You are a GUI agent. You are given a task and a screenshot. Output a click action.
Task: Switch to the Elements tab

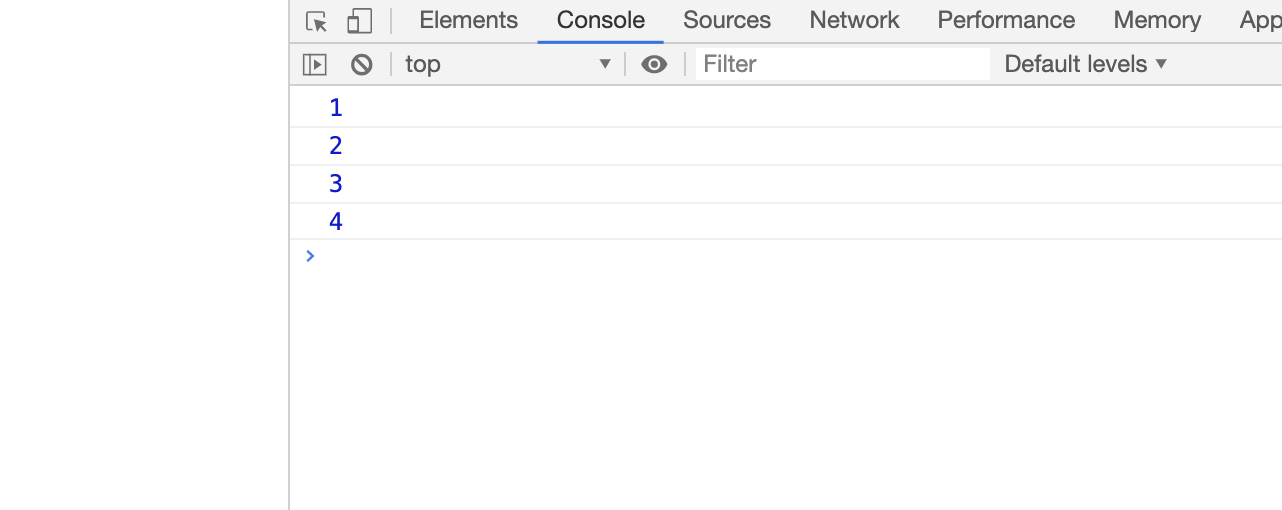pyautogui.click(x=468, y=20)
